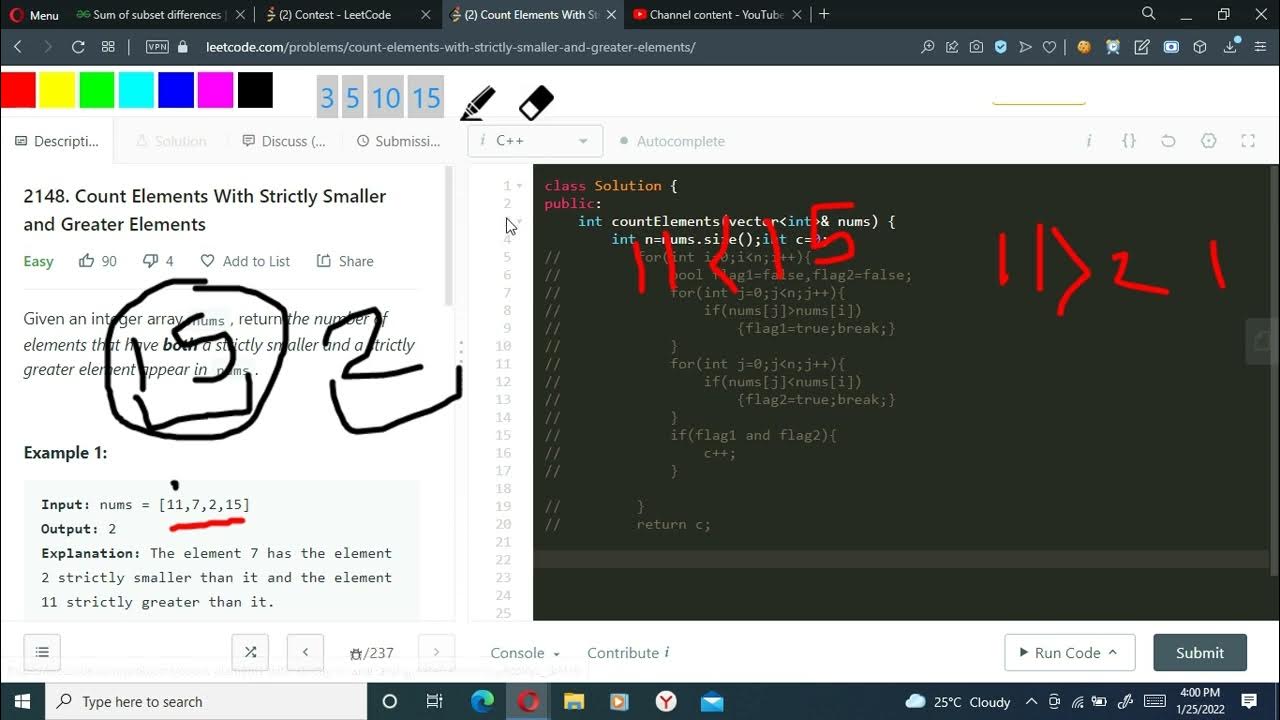Screen dimensions: 1280x720
Task: Choose the blue drawing color
Action: point(176,90)
